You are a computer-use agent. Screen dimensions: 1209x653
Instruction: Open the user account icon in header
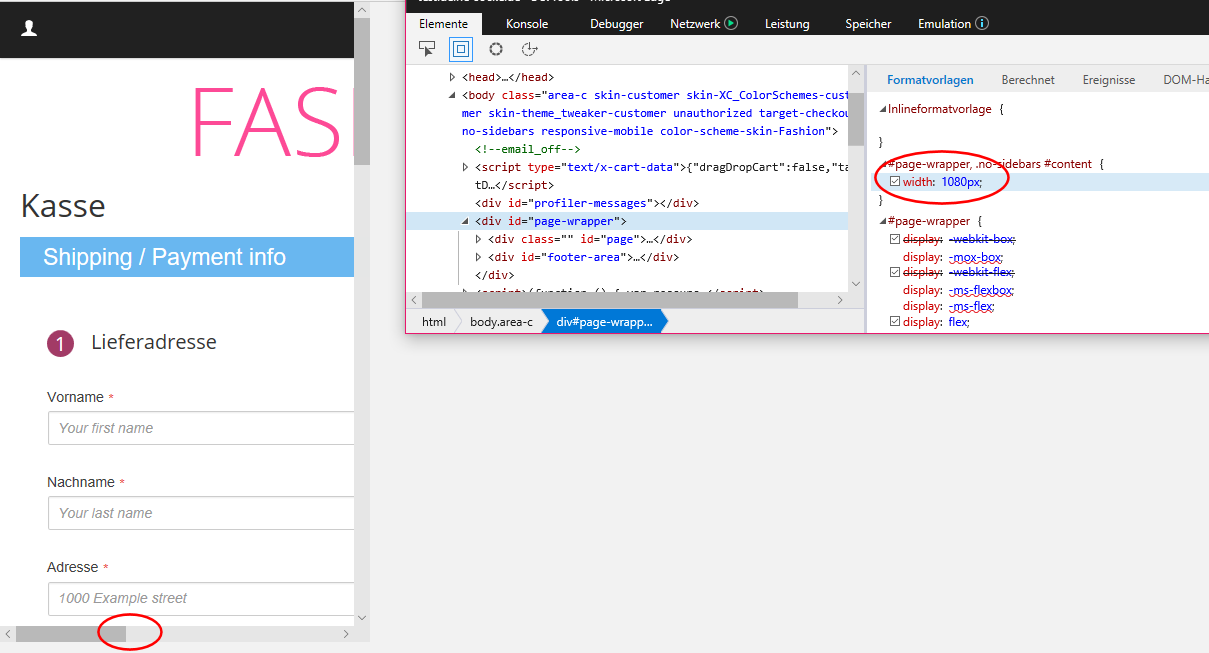click(x=29, y=29)
